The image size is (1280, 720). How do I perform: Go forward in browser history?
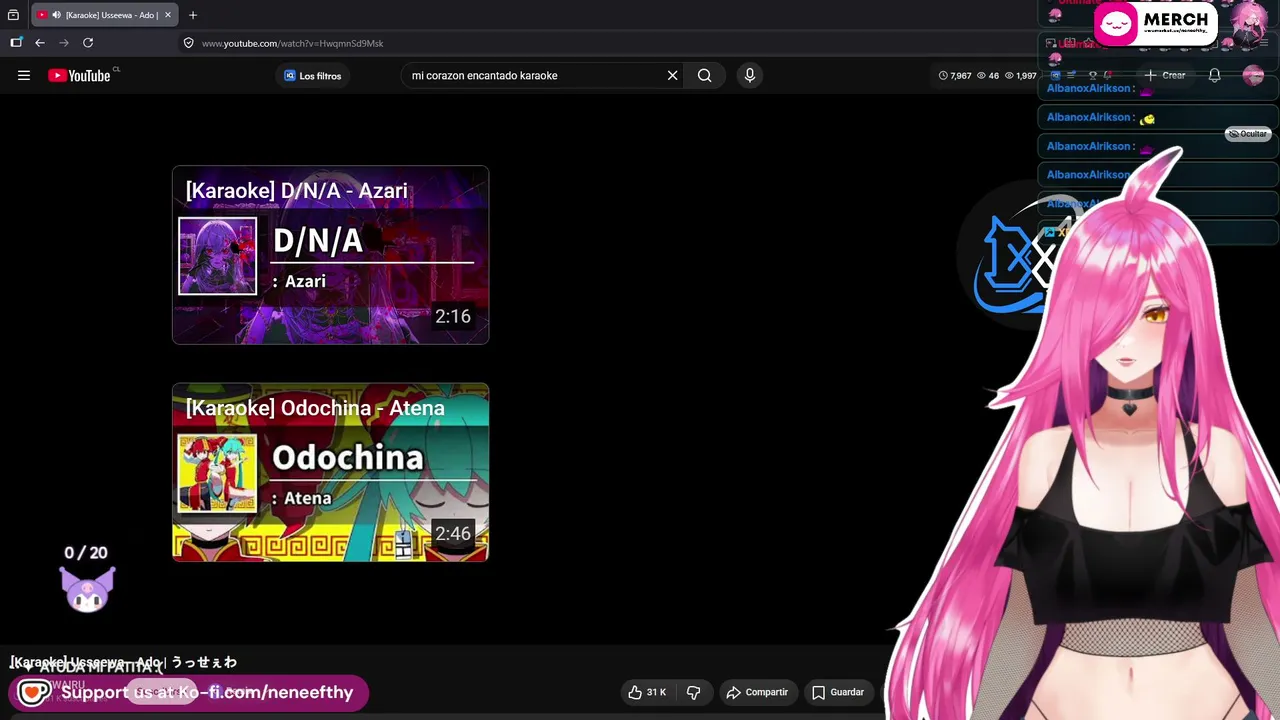tap(64, 43)
